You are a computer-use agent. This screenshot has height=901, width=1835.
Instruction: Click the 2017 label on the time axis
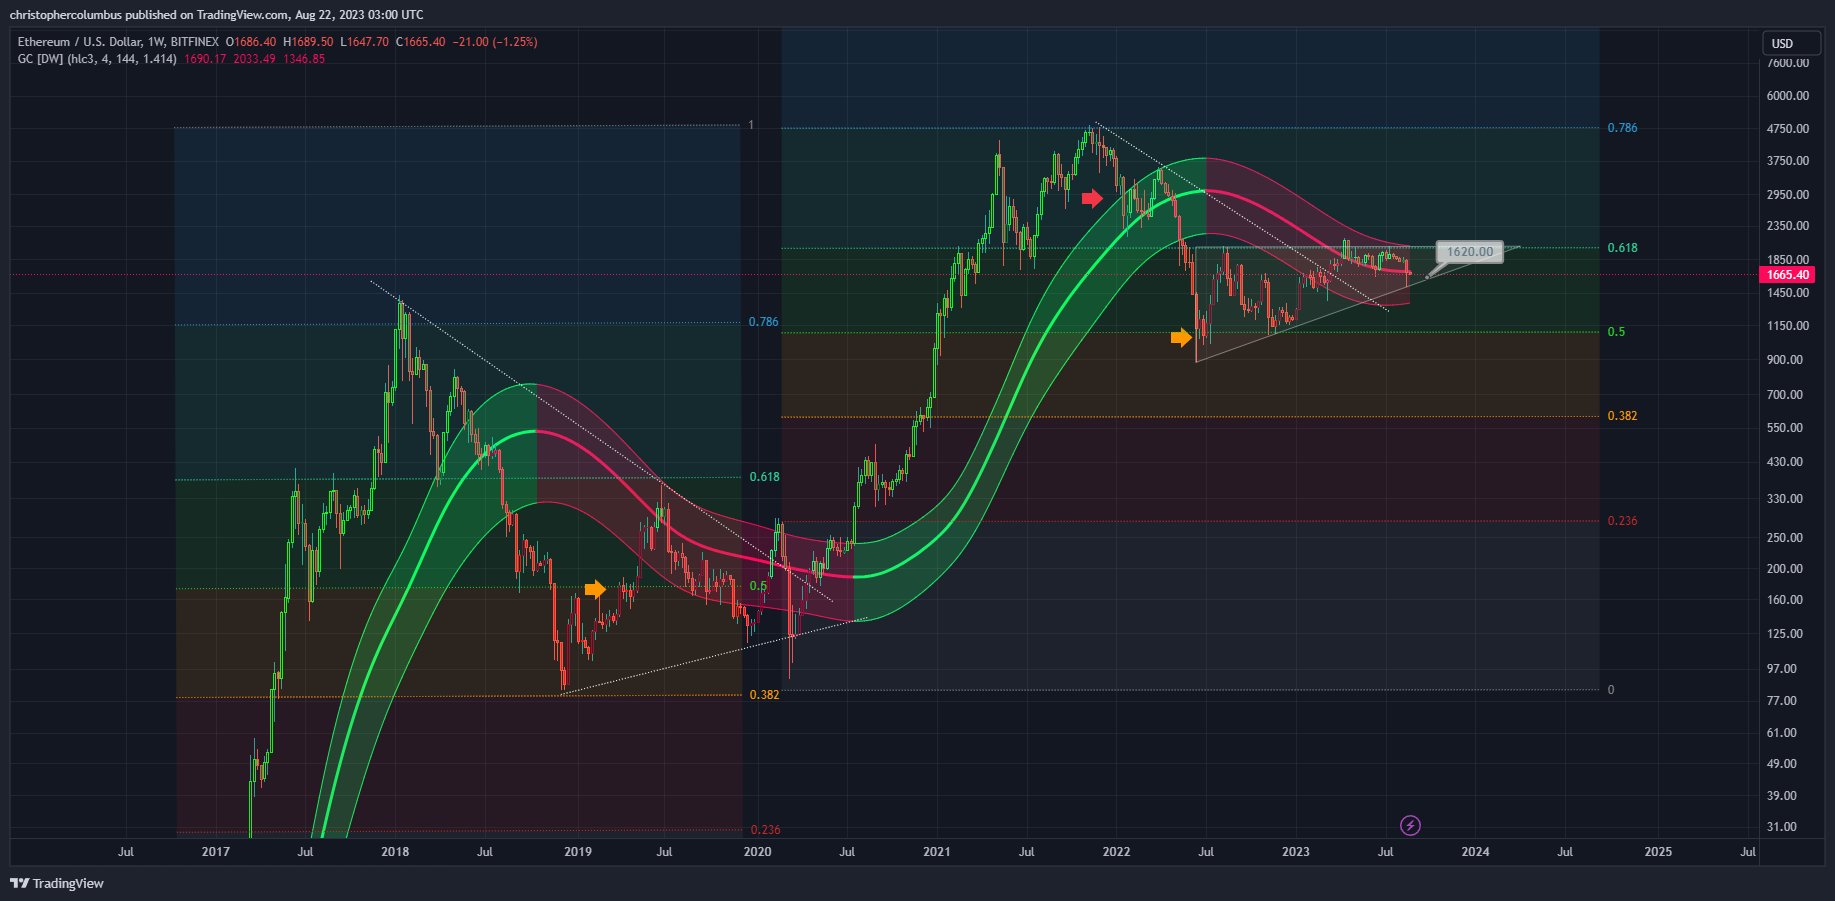coord(215,851)
